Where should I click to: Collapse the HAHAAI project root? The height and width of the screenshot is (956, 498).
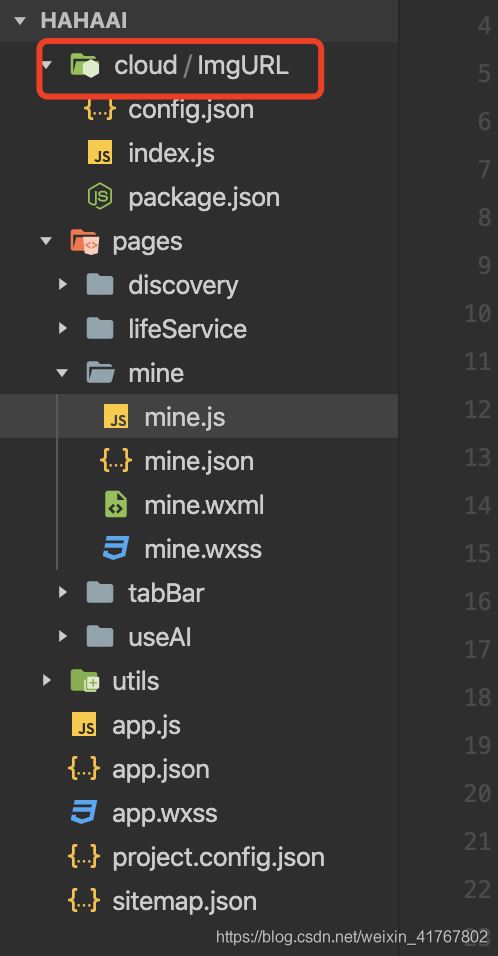[20, 21]
